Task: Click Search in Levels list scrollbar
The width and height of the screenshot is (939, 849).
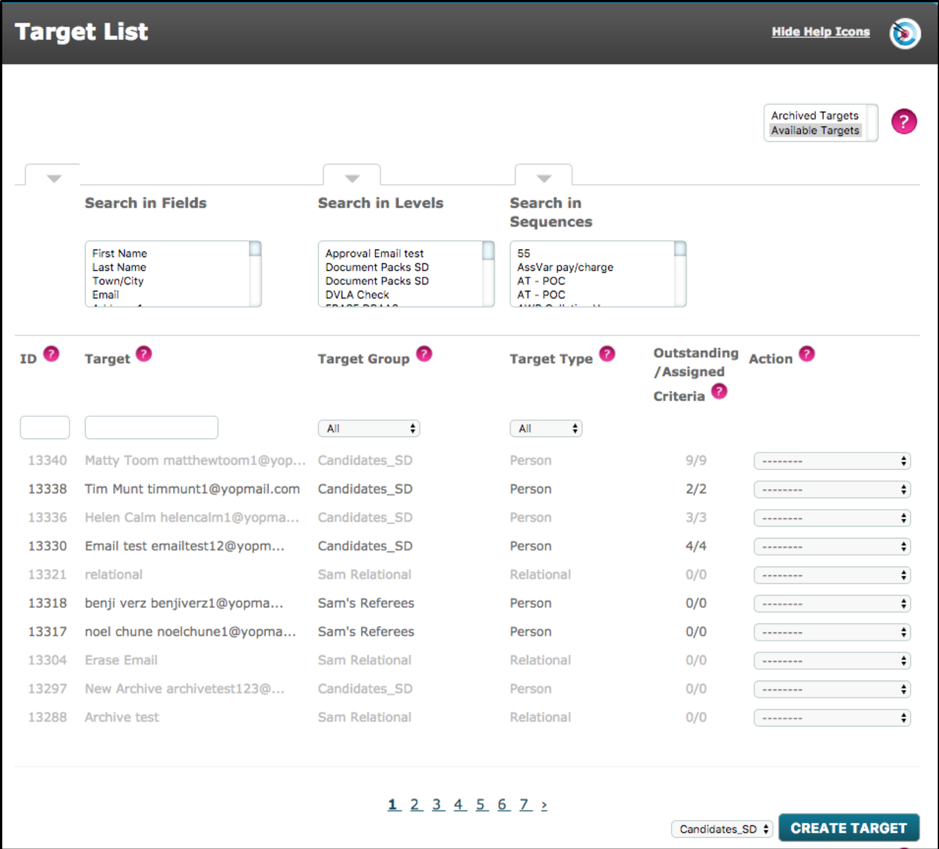Action: click(488, 274)
